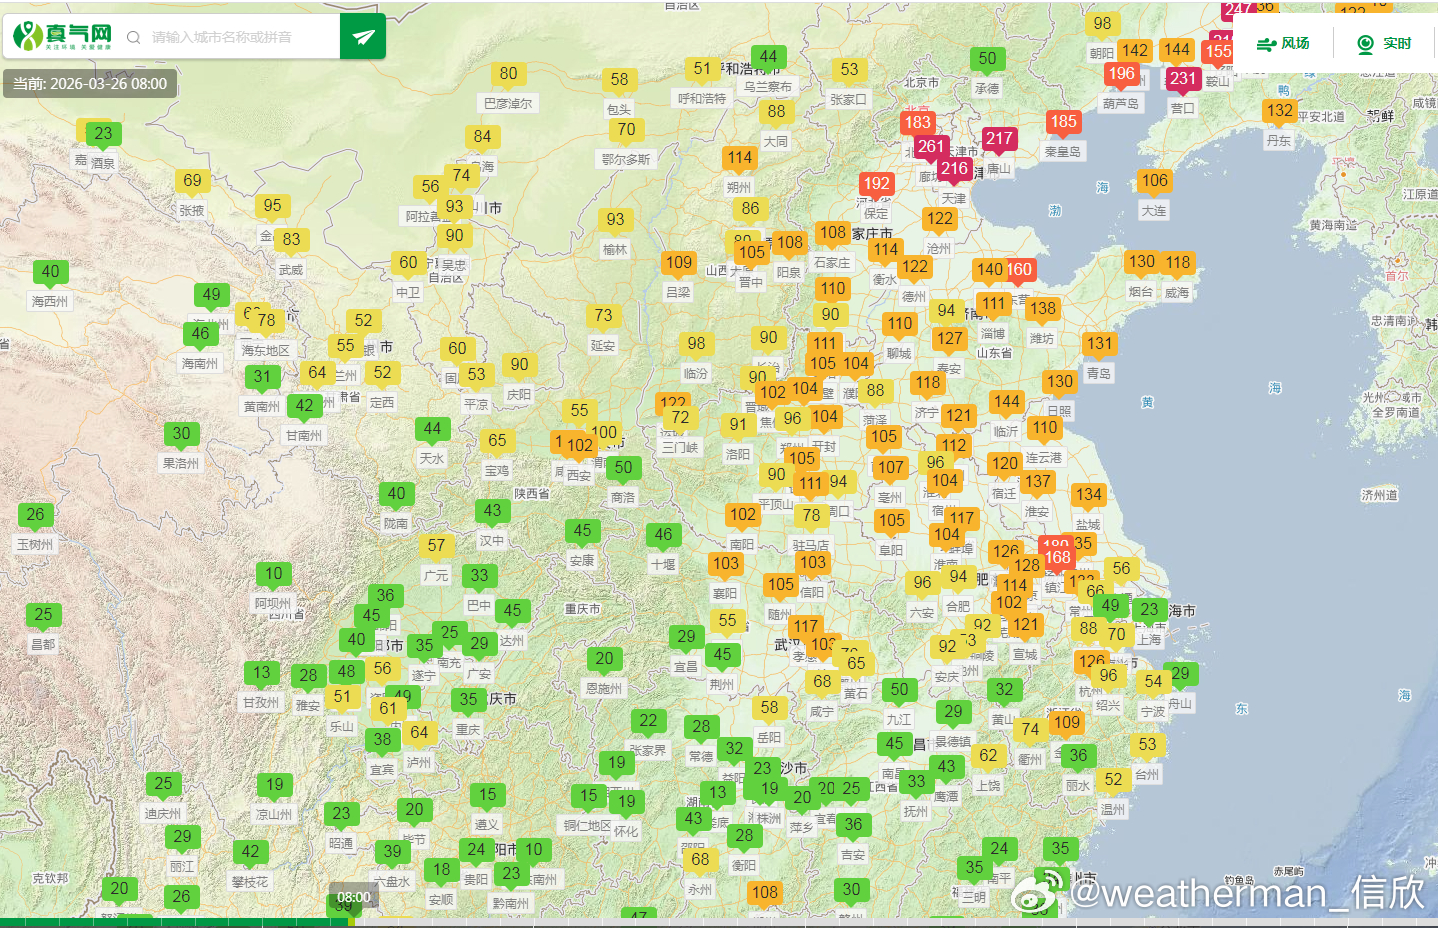1438x928 pixels.
Task: Open the 丹东 marker showing 132
Action: pos(1279,112)
